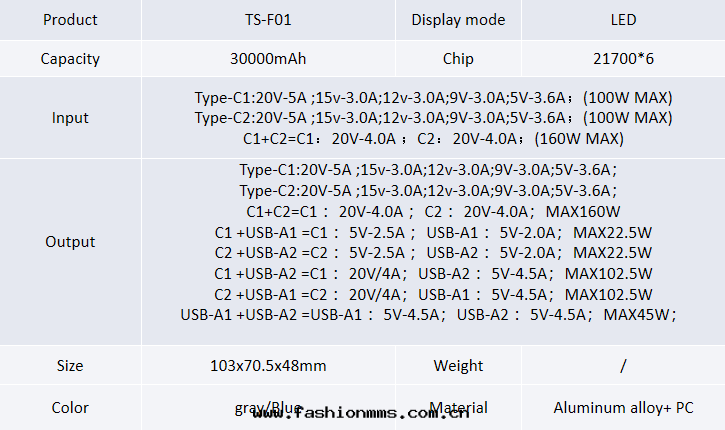Click the Product header cell
Screen dimensions: 725x430
pyautogui.click(x=70, y=20)
